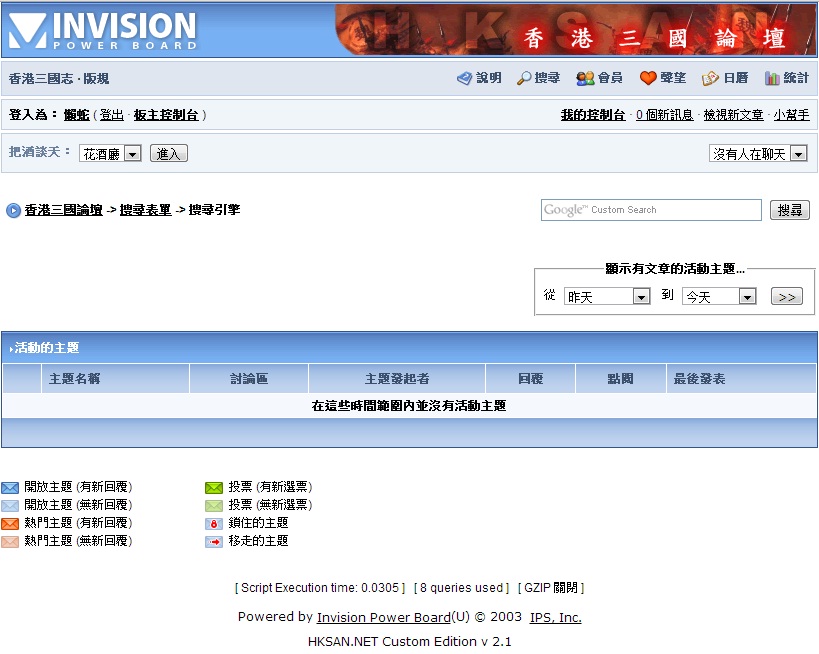Click the 主題名稱 column header
This screenshot has height=654, width=819.
coord(75,379)
